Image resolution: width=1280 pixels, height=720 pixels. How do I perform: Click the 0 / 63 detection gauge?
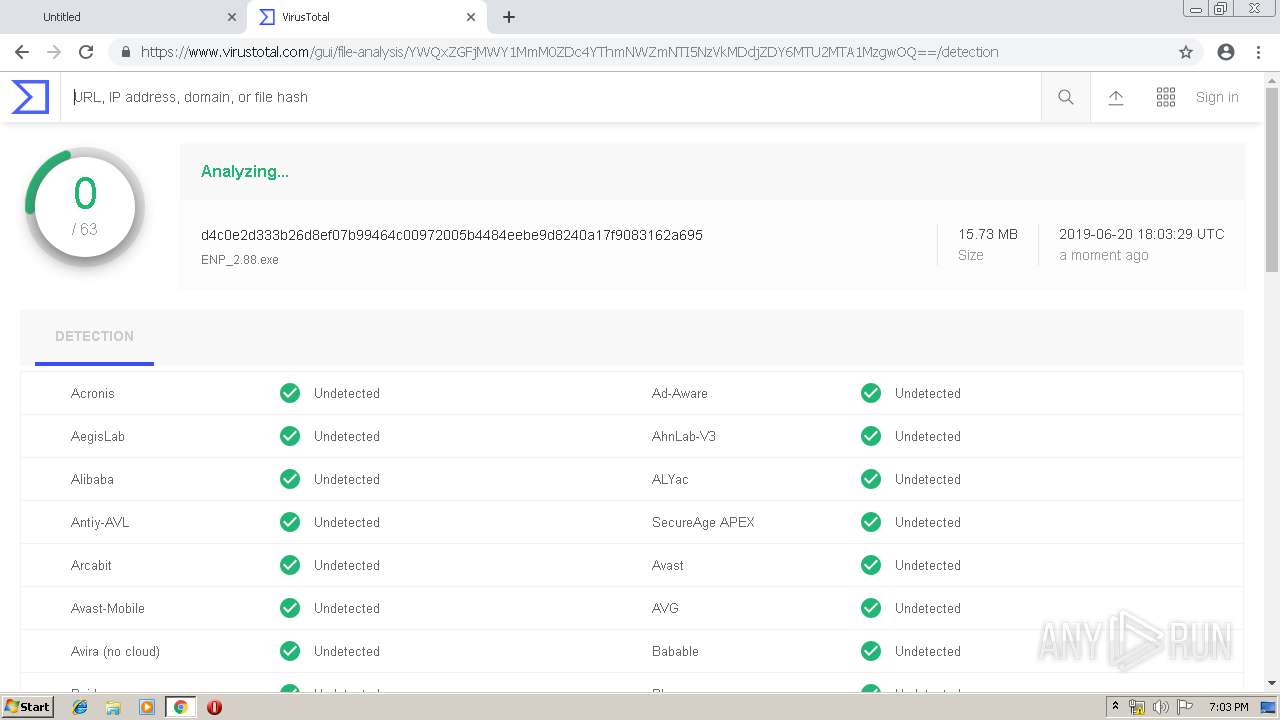pos(85,207)
